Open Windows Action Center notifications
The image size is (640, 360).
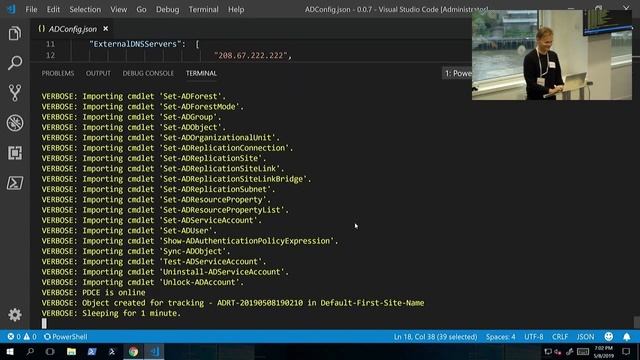(x=626, y=351)
